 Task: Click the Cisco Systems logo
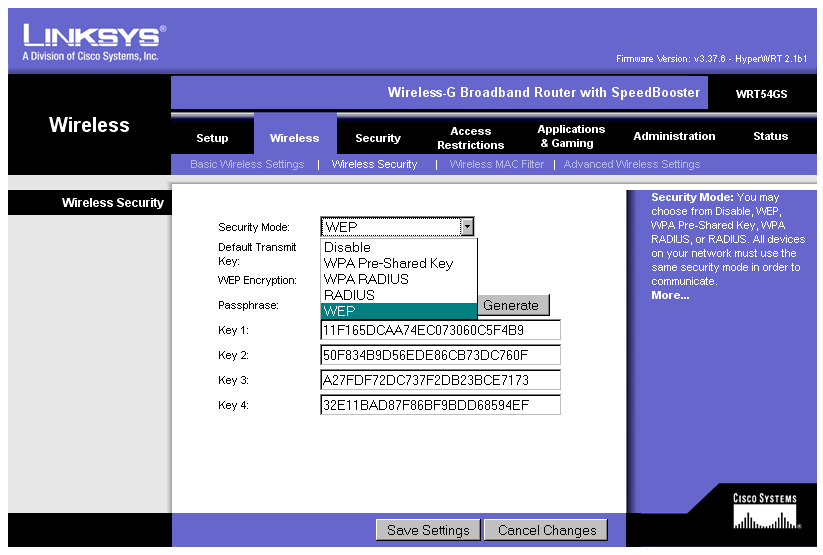766,510
